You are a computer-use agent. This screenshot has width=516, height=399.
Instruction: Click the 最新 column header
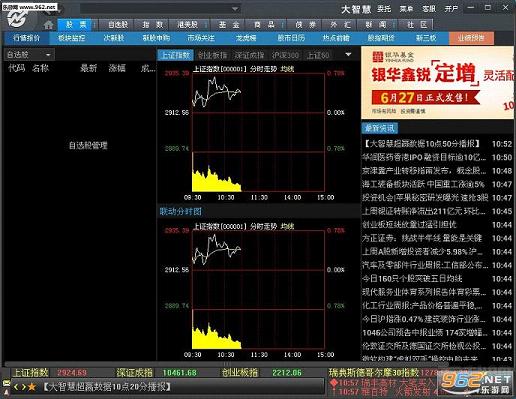(x=88, y=68)
